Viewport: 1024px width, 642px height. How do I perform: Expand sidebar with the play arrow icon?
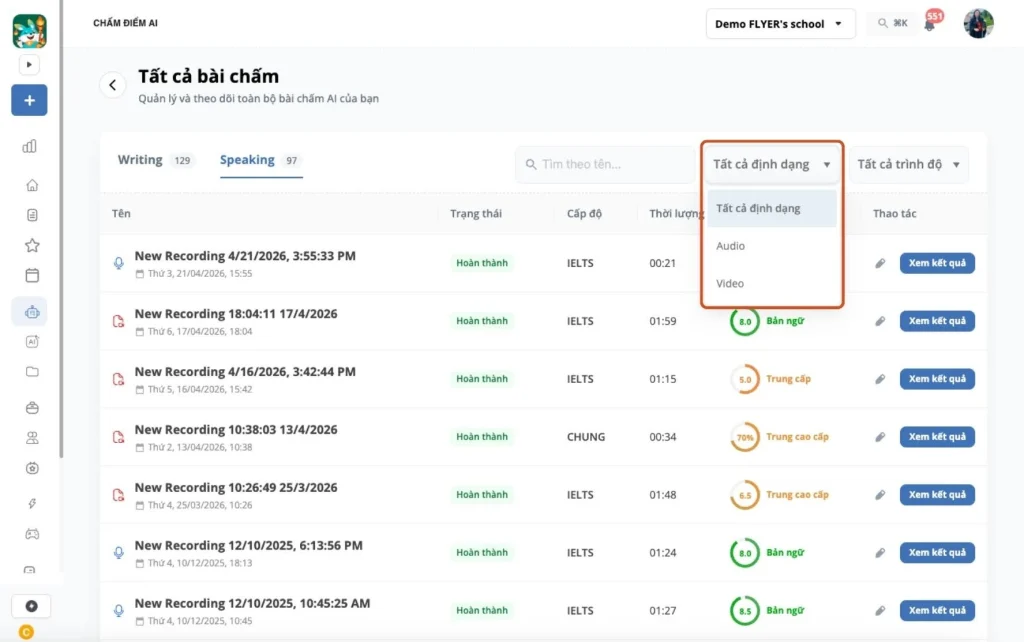tap(29, 65)
